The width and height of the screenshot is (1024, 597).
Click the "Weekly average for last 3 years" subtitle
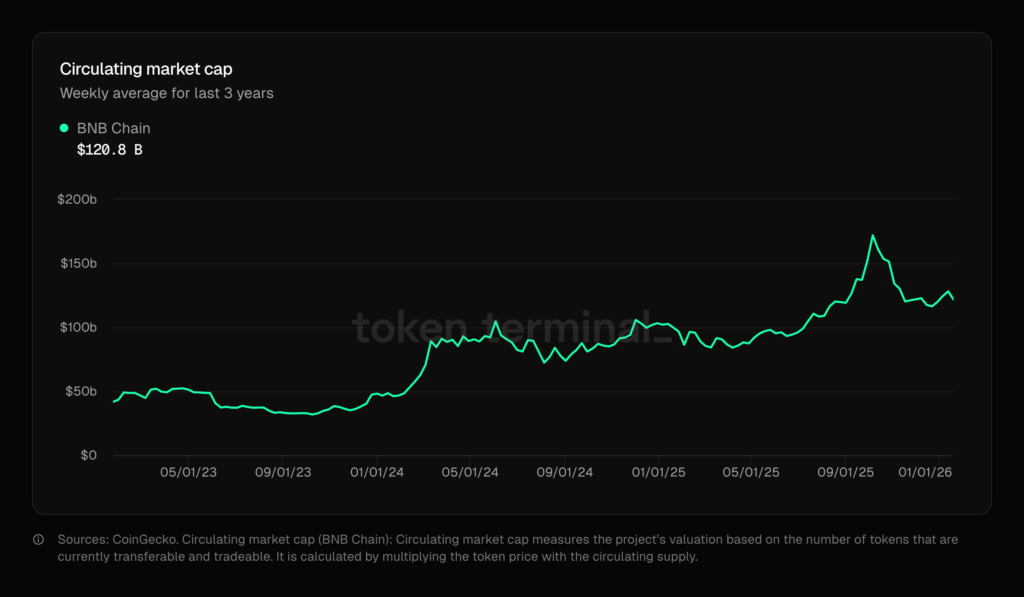coord(166,93)
